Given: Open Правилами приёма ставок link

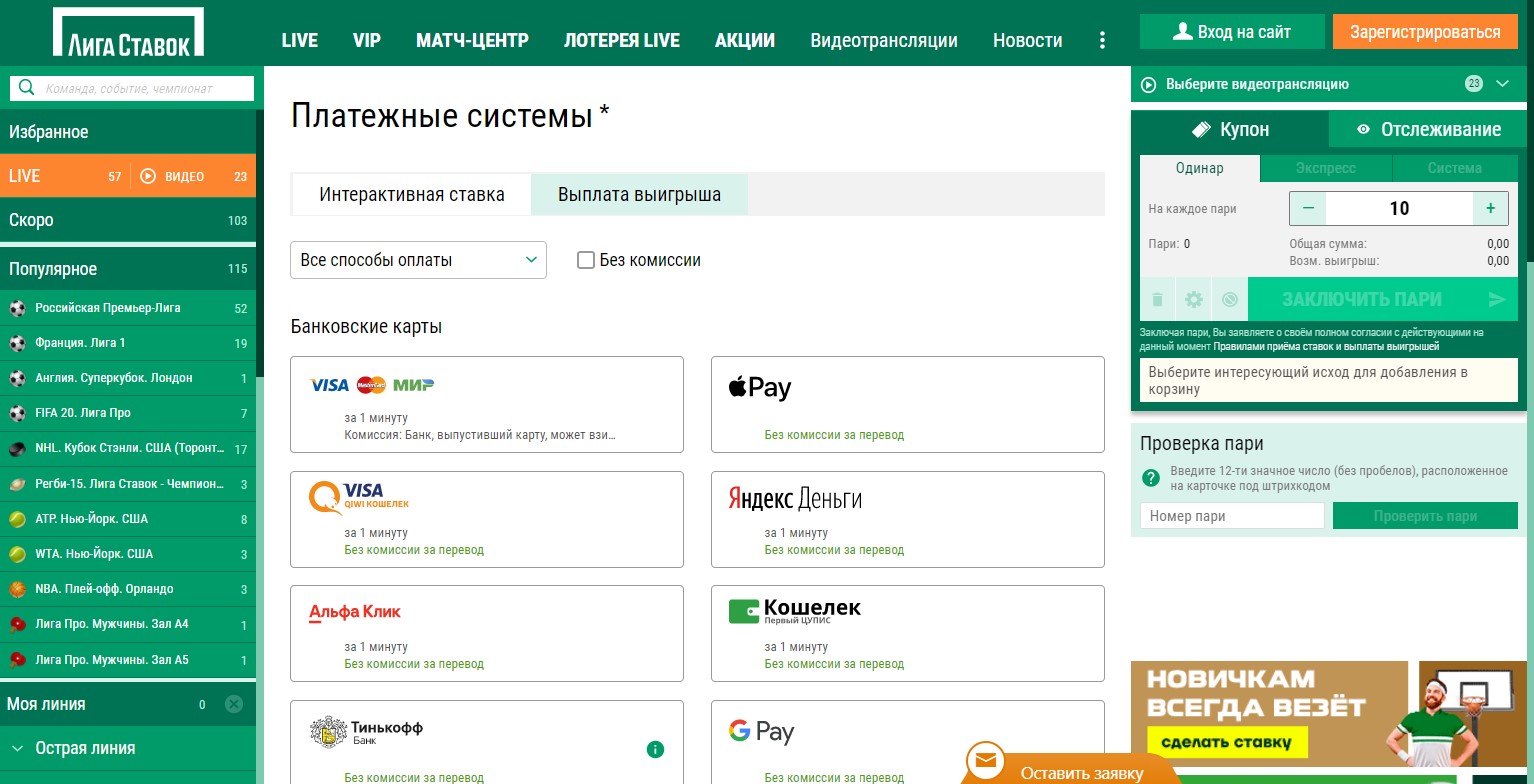Looking at the screenshot, I should coord(1326,347).
